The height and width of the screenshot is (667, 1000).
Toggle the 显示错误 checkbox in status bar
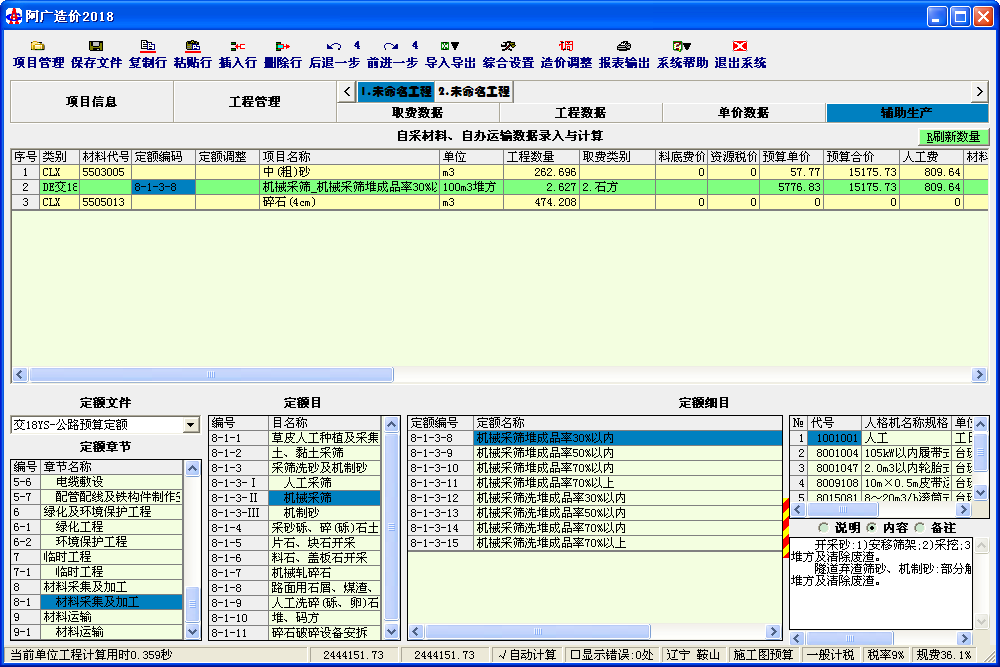[612, 655]
